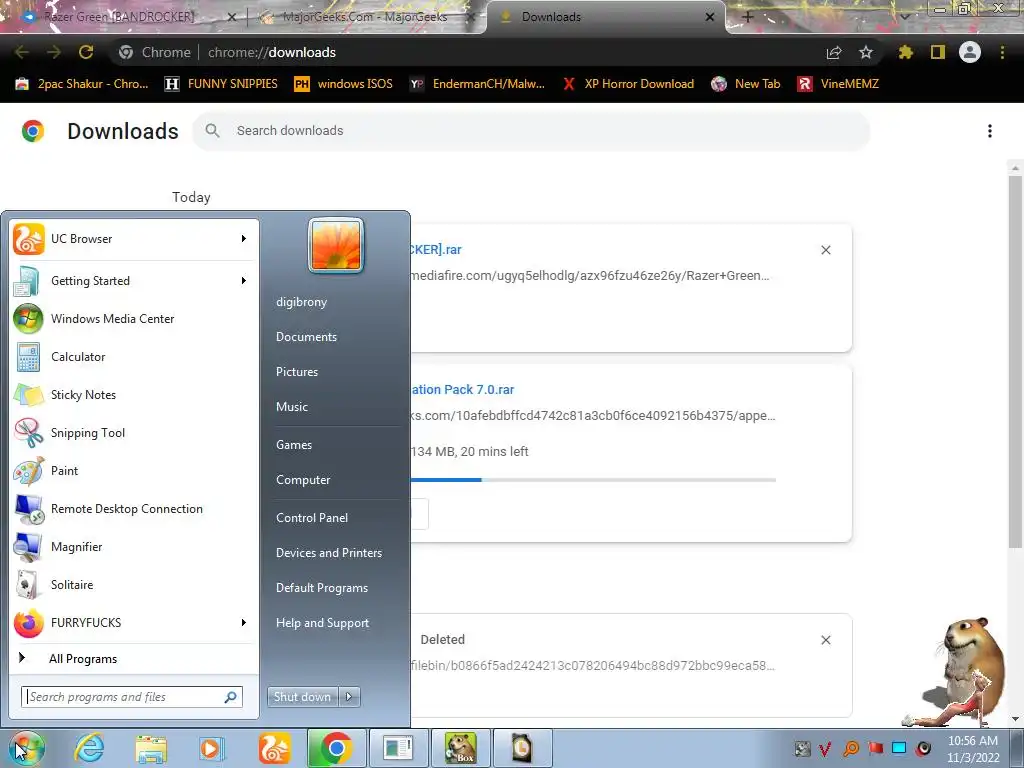Viewport: 1024px width, 768px height.
Task: Open Downloads page more actions menu
Action: tap(990, 131)
